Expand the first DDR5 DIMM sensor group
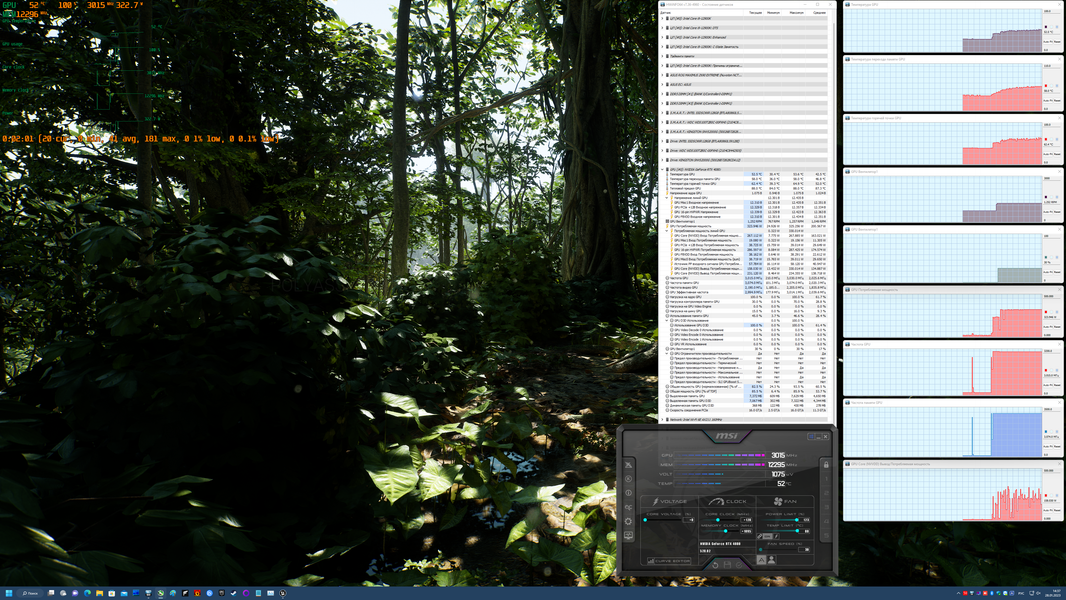1066x600 pixels. point(663,94)
